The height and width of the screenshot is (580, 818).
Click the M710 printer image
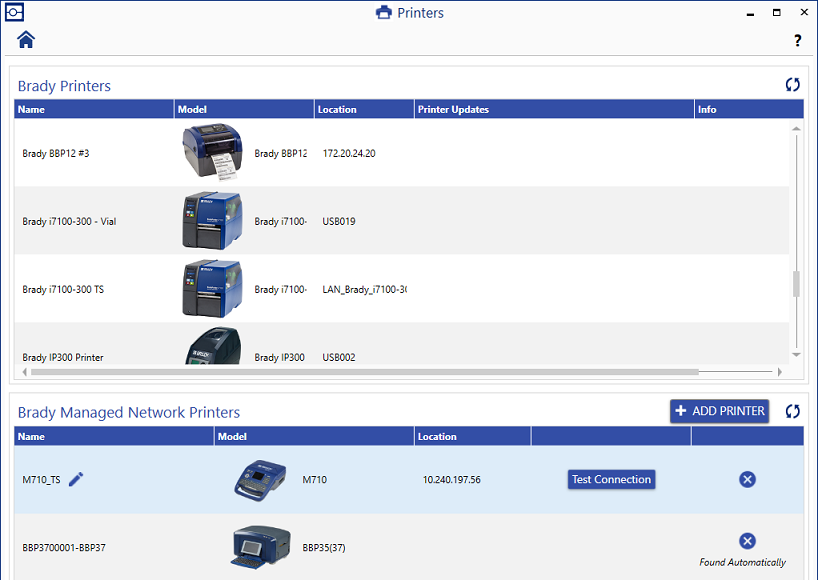[260, 479]
